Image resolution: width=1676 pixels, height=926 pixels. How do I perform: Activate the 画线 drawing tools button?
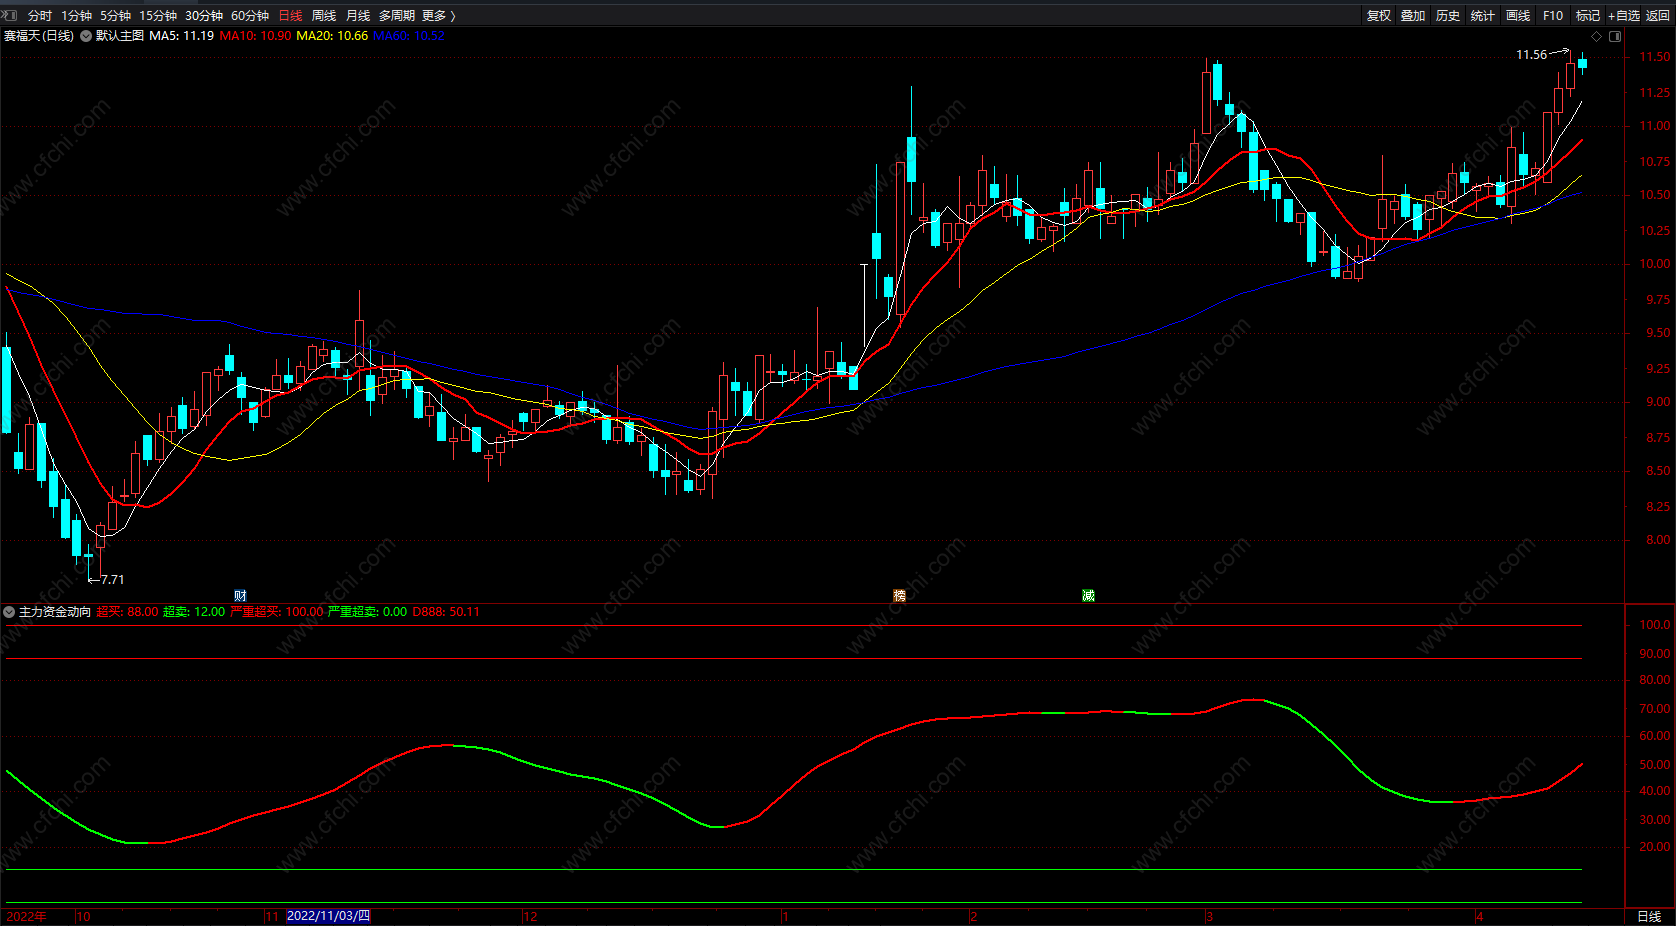pyautogui.click(x=1518, y=16)
